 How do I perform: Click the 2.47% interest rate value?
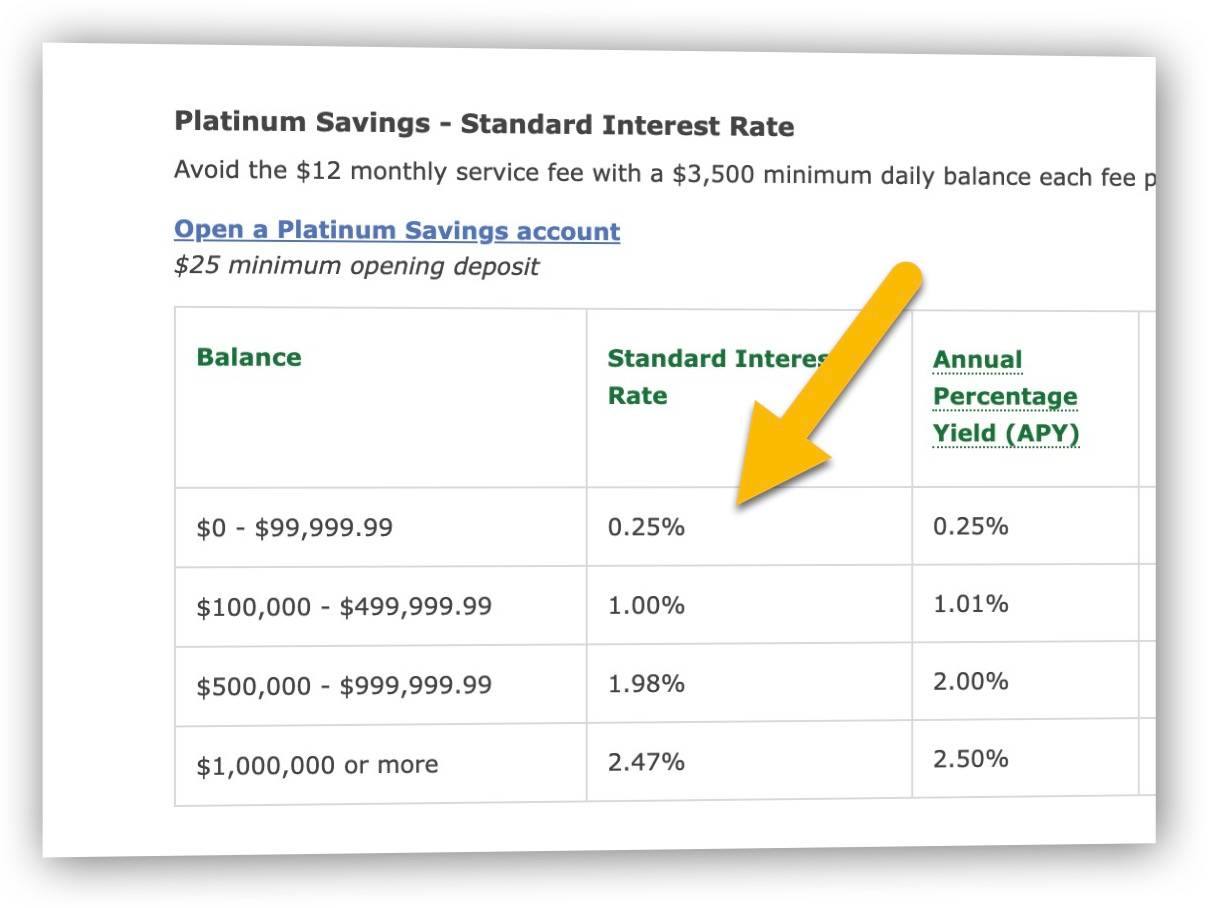(x=646, y=762)
